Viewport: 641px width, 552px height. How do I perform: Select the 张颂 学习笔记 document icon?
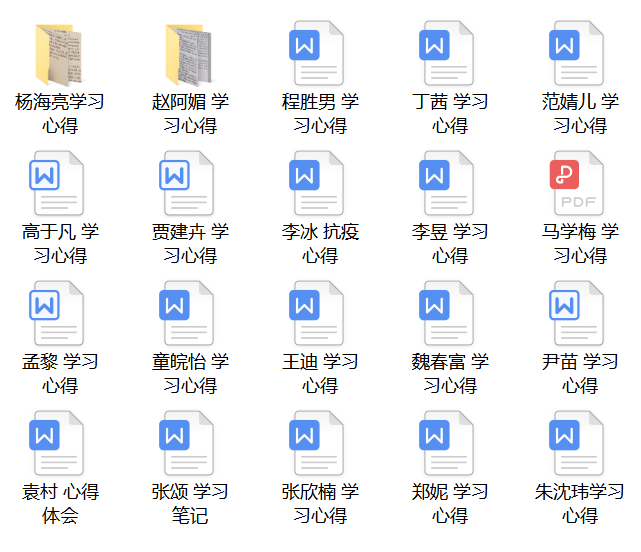pyautogui.click(x=186, y=443)
